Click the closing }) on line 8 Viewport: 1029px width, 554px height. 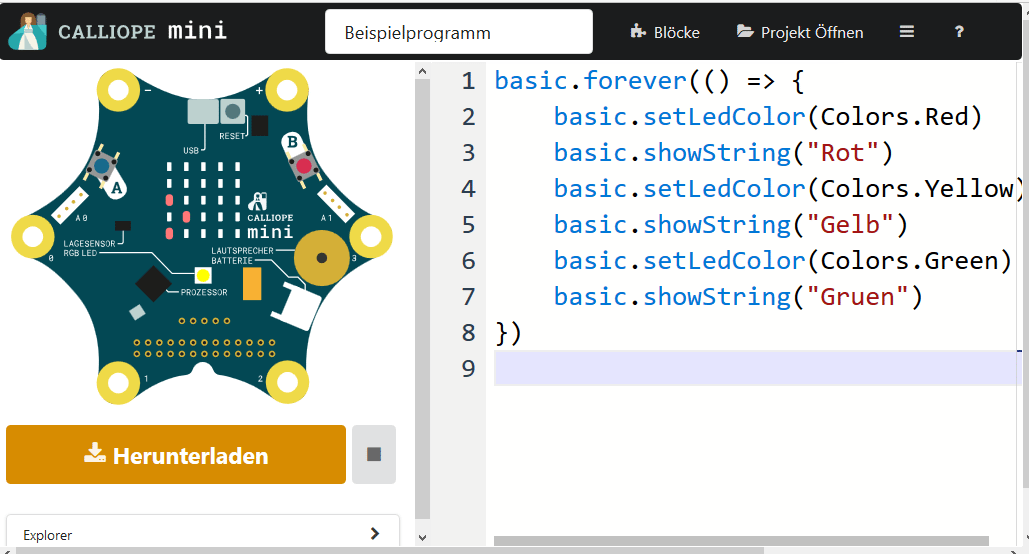tap(509, 333)
